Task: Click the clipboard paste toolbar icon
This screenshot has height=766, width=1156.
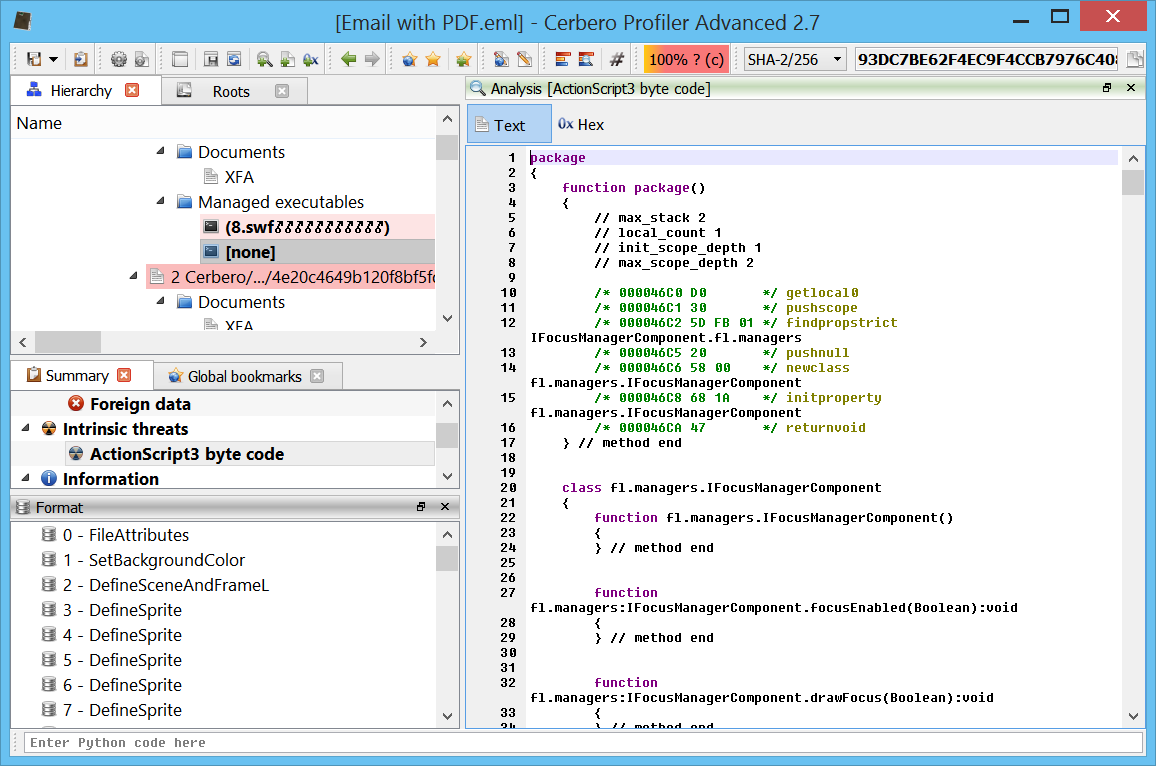Action: pyautogui.click(x=80, y=59)
